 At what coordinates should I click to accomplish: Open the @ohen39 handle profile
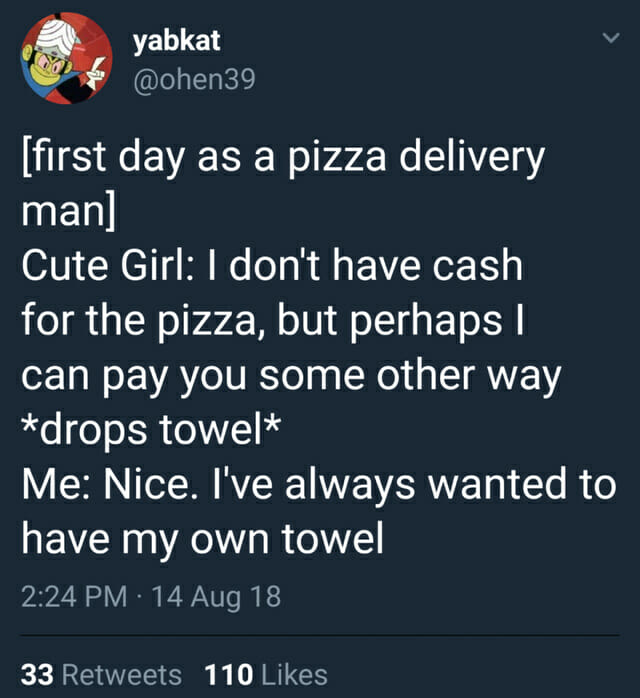[193, 78]
